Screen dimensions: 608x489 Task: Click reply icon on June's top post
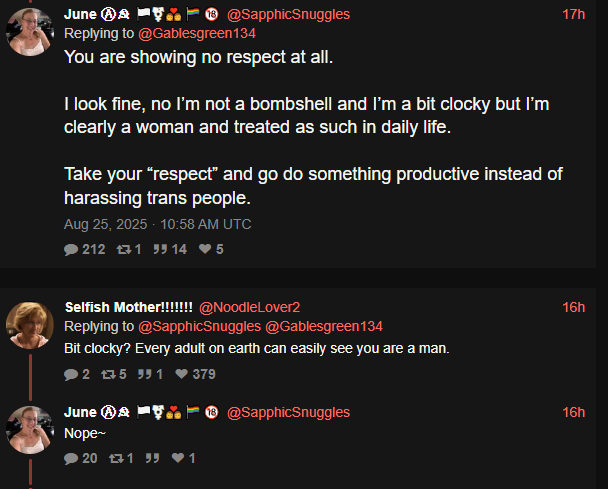tap(71, 249)
